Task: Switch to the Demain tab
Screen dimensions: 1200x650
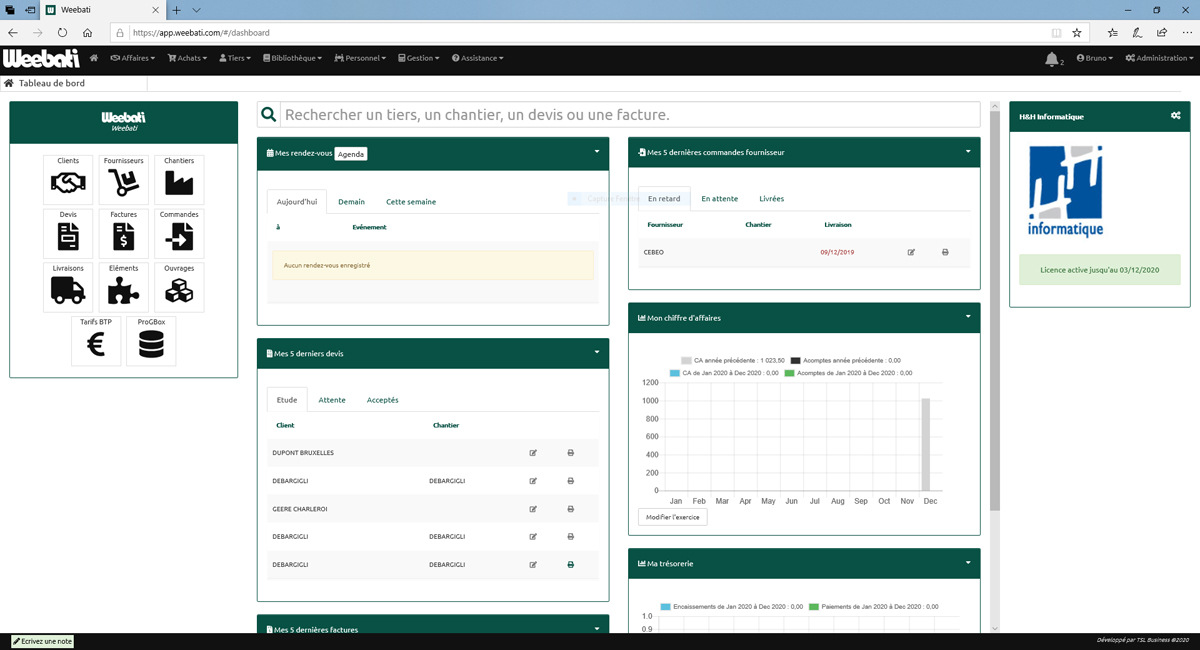Action: tap(351, 202)
